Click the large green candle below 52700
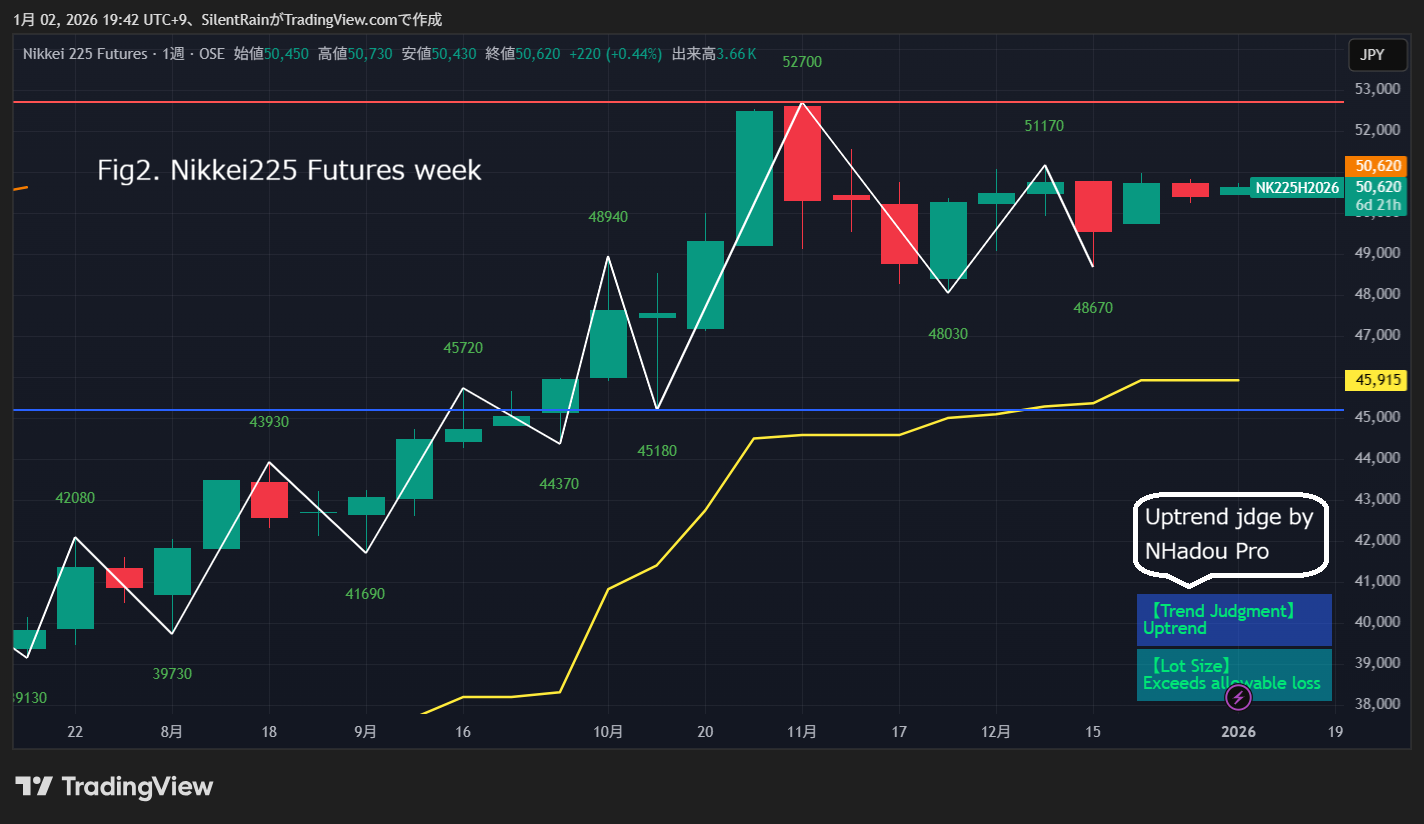This screenshot has width=1424, height=824. [x=754, y=178]
